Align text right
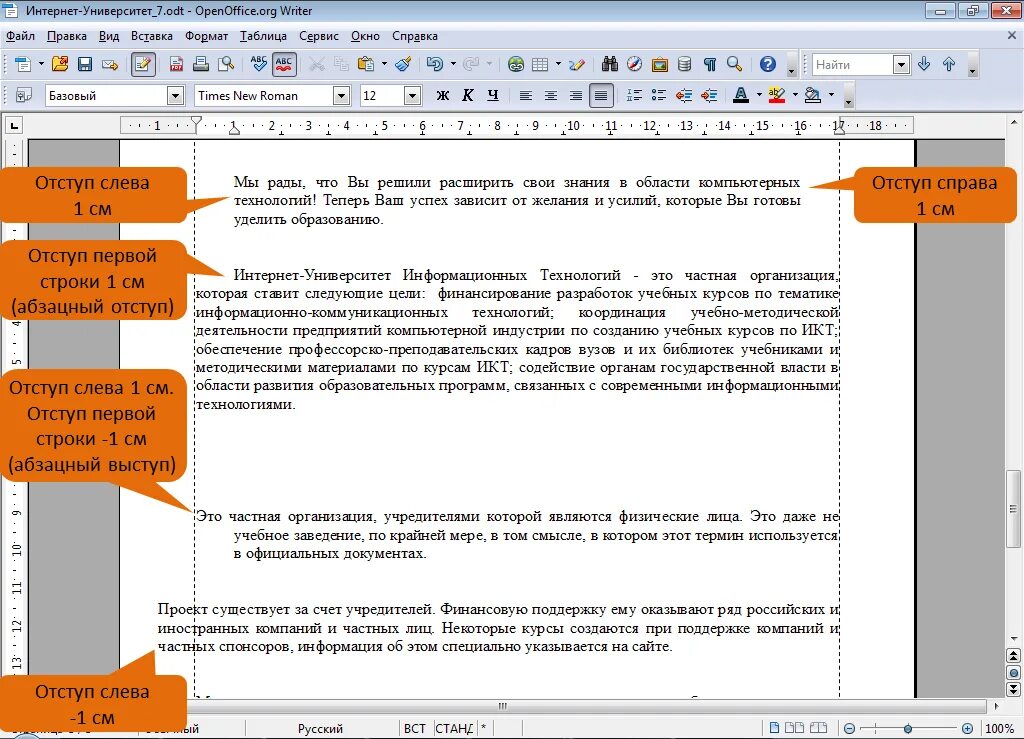The image size is (1024, 739). coord(576,96)
